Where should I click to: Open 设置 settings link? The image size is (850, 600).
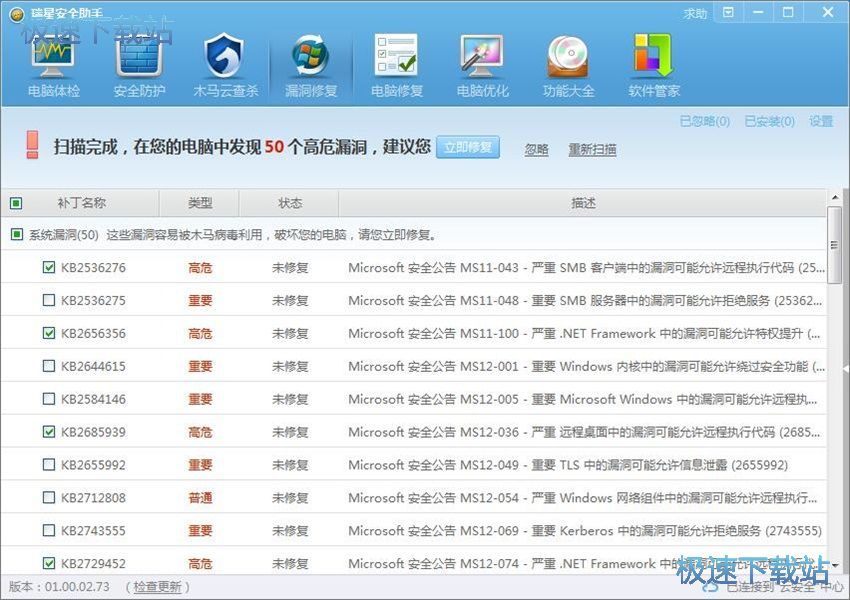(x=821, y=121)
